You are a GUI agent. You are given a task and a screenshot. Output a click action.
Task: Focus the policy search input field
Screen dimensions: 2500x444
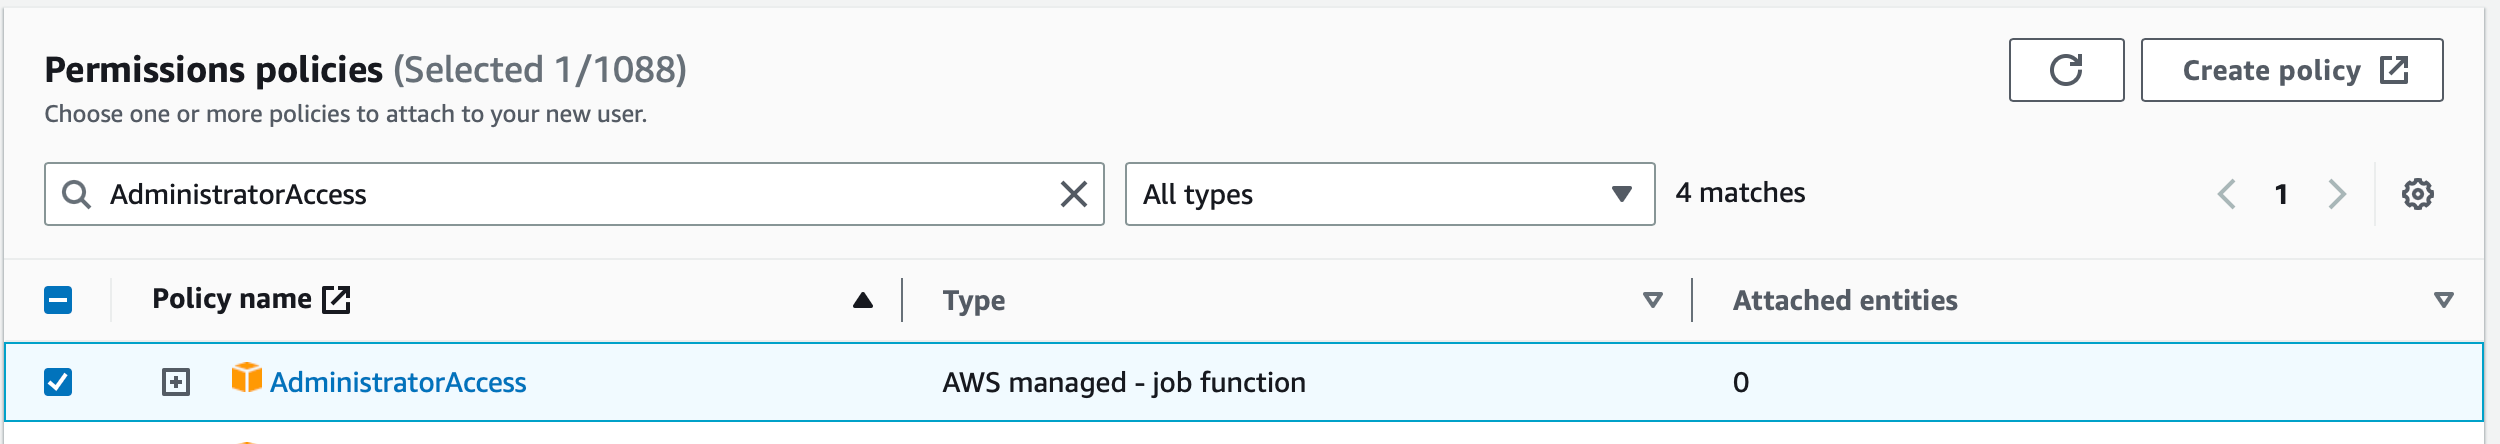pos(570,194)
